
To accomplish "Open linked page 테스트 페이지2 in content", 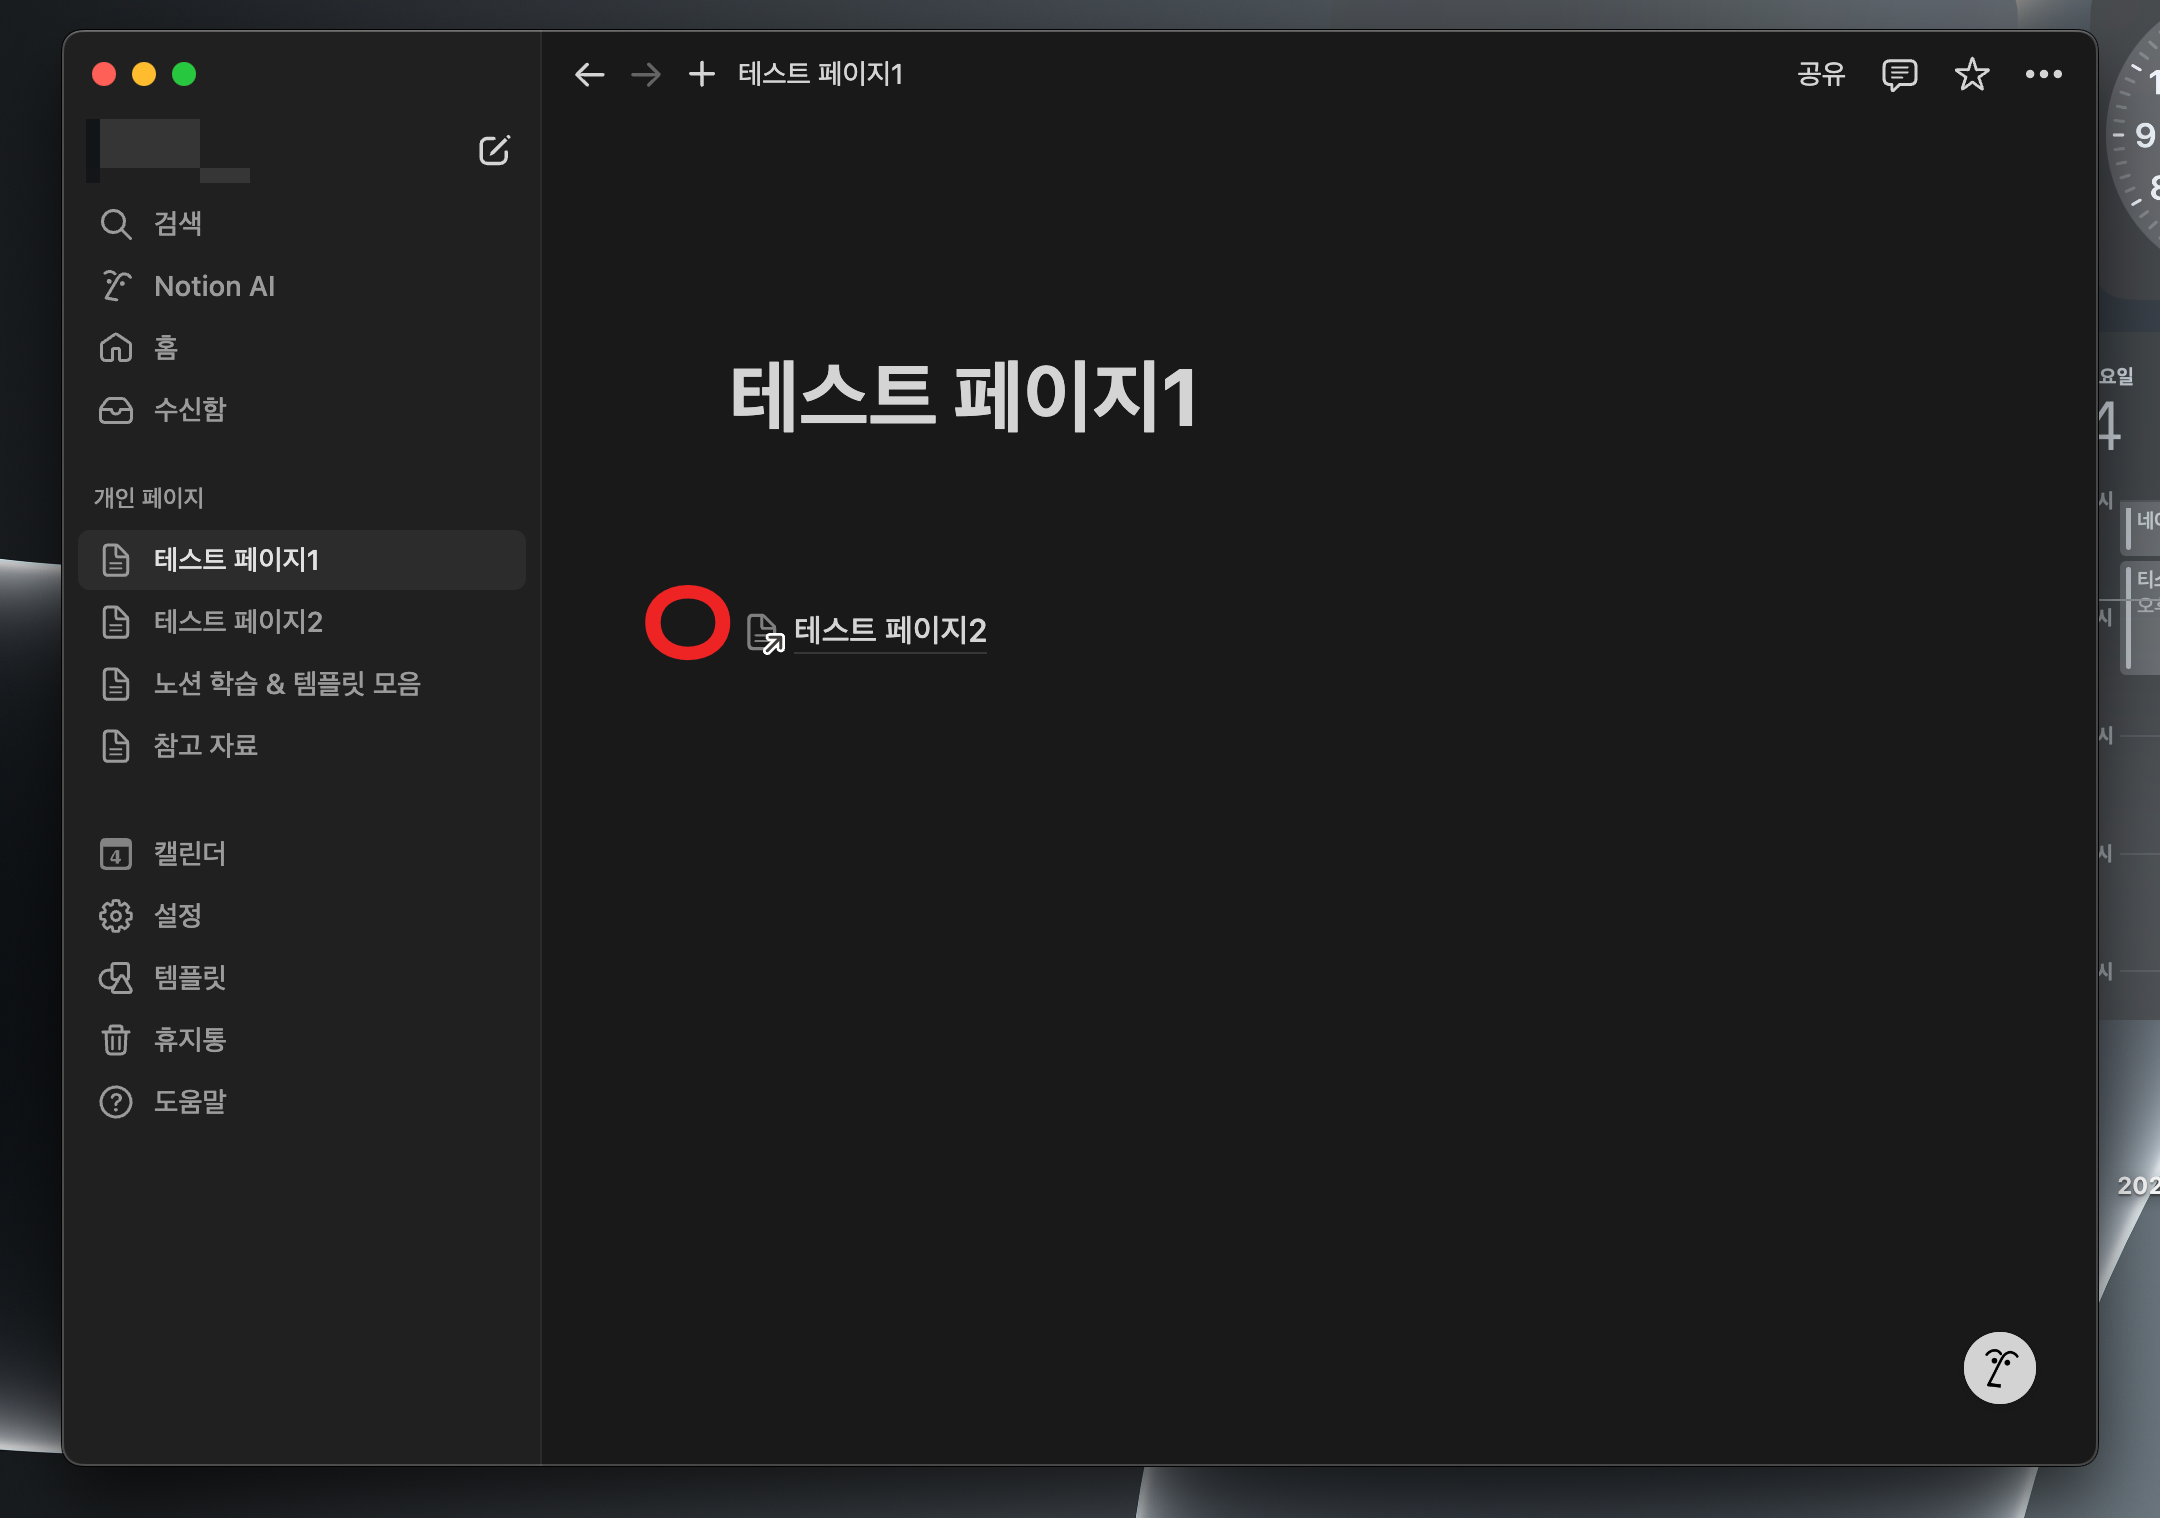I will pyautogui.click(x=889, y=630).
